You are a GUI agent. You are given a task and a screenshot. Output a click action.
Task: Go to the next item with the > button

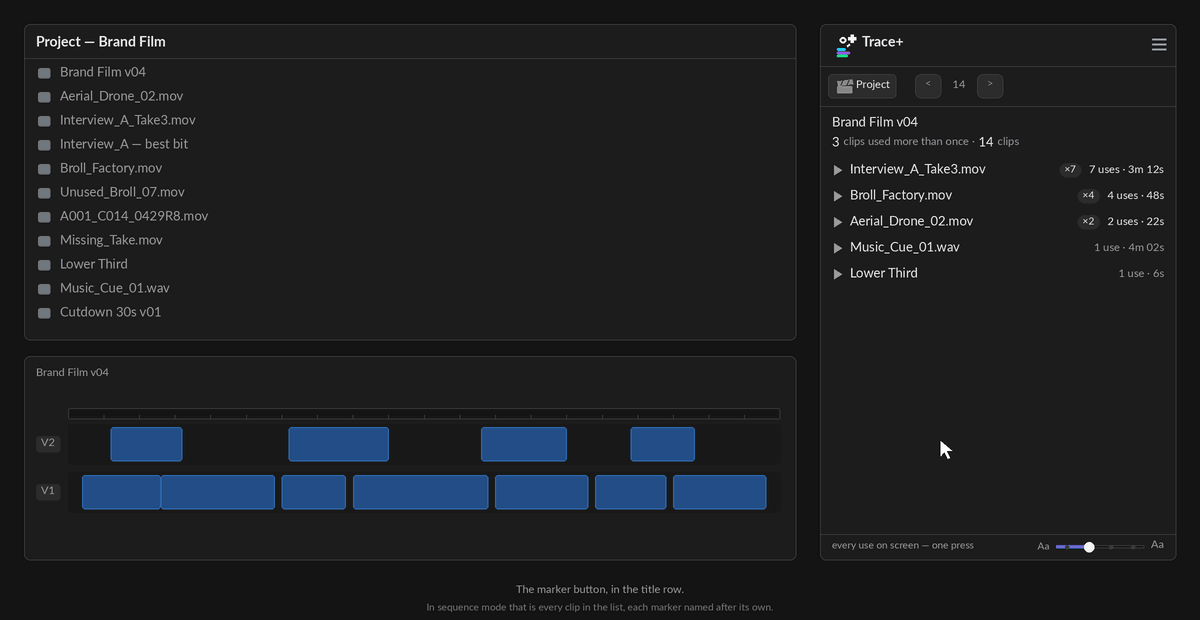(x=990, y=86)
